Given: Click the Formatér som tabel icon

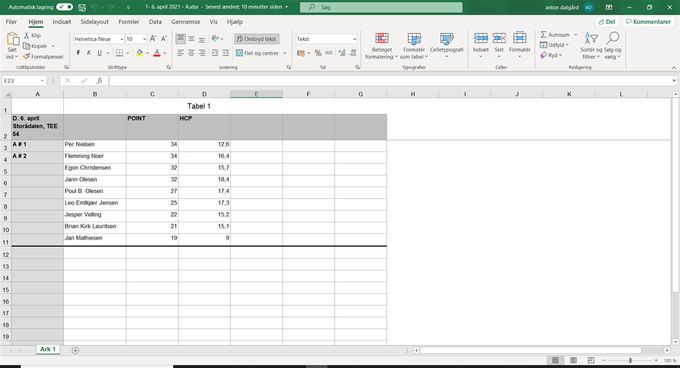Looking at the screenshot, I should coord(414,38).
